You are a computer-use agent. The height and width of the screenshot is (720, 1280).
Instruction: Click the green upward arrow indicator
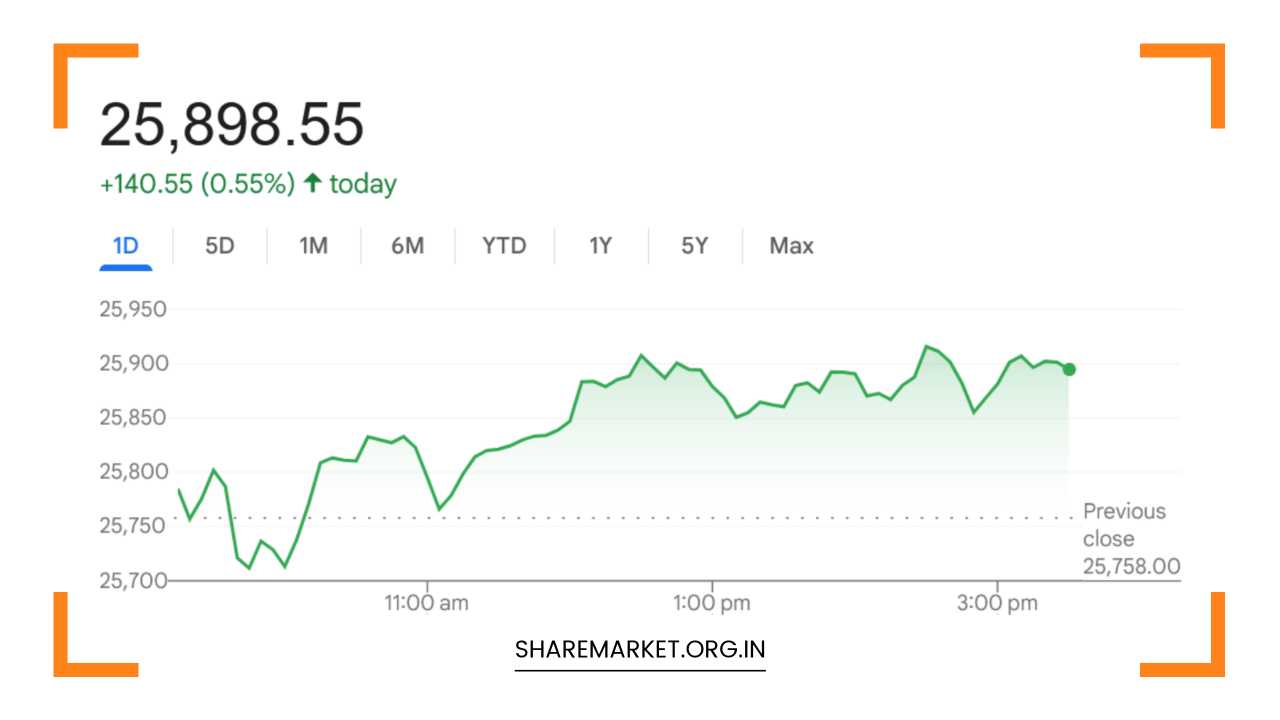(x=311, y=182)
